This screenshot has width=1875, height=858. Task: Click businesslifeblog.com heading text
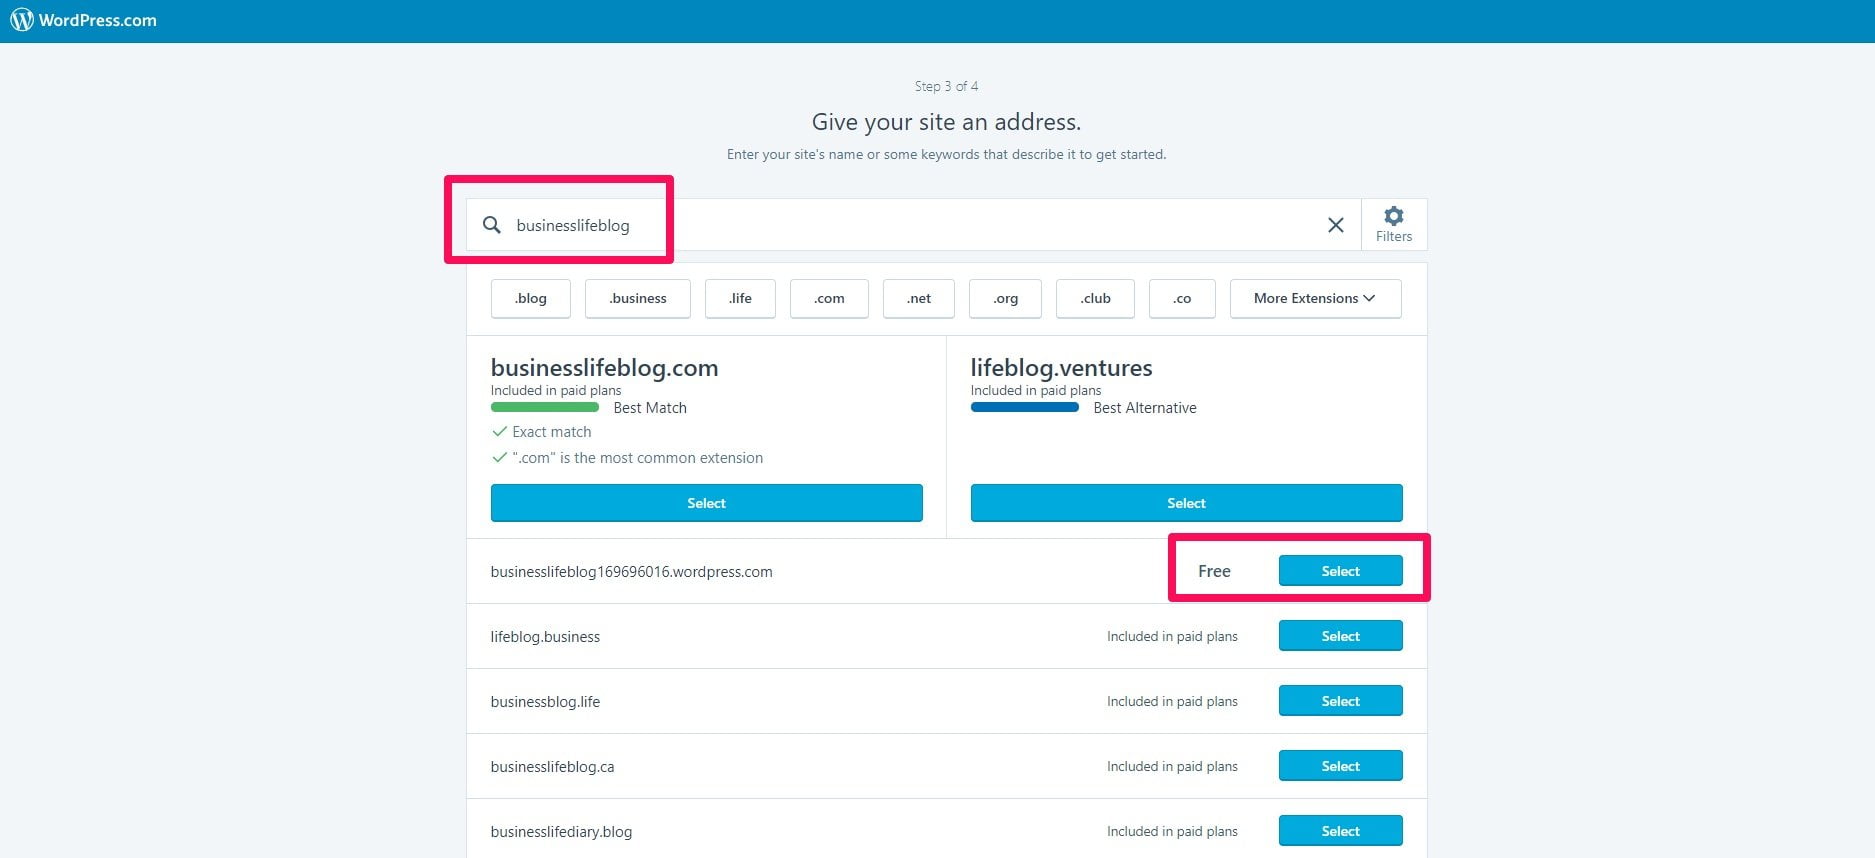[x=604, y=368]
